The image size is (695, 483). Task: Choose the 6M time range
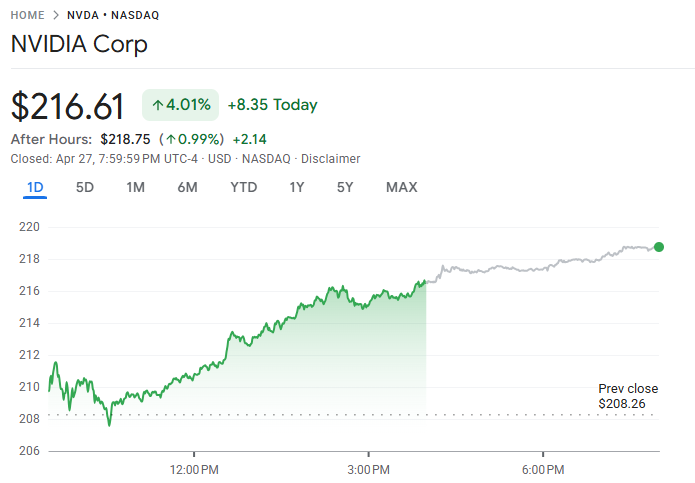(x=187, y=187)
